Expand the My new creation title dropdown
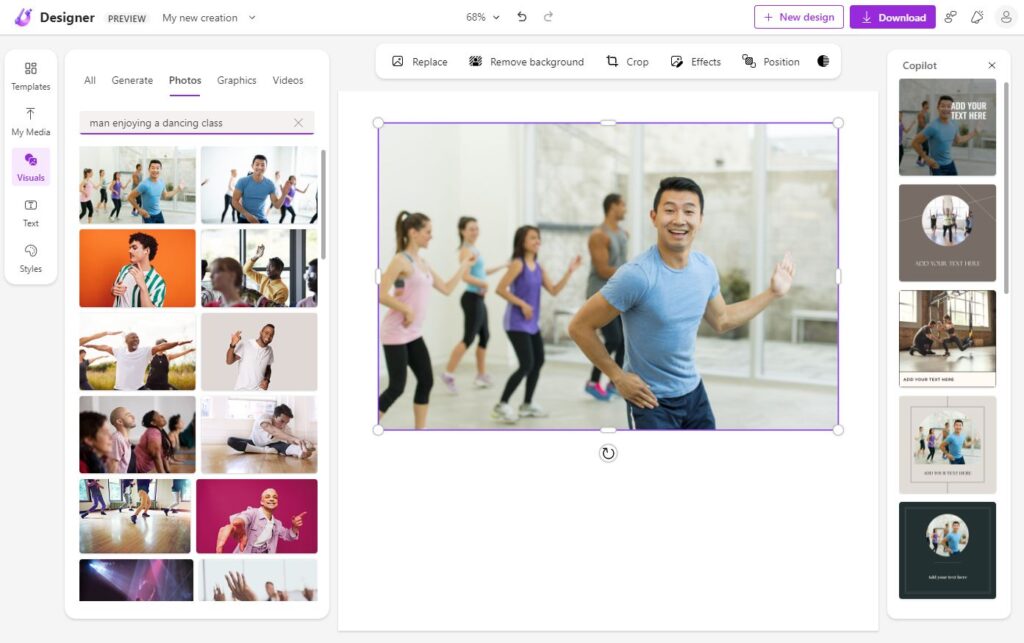The width and height of the screenshot is (1024, 643). point(251,17)
